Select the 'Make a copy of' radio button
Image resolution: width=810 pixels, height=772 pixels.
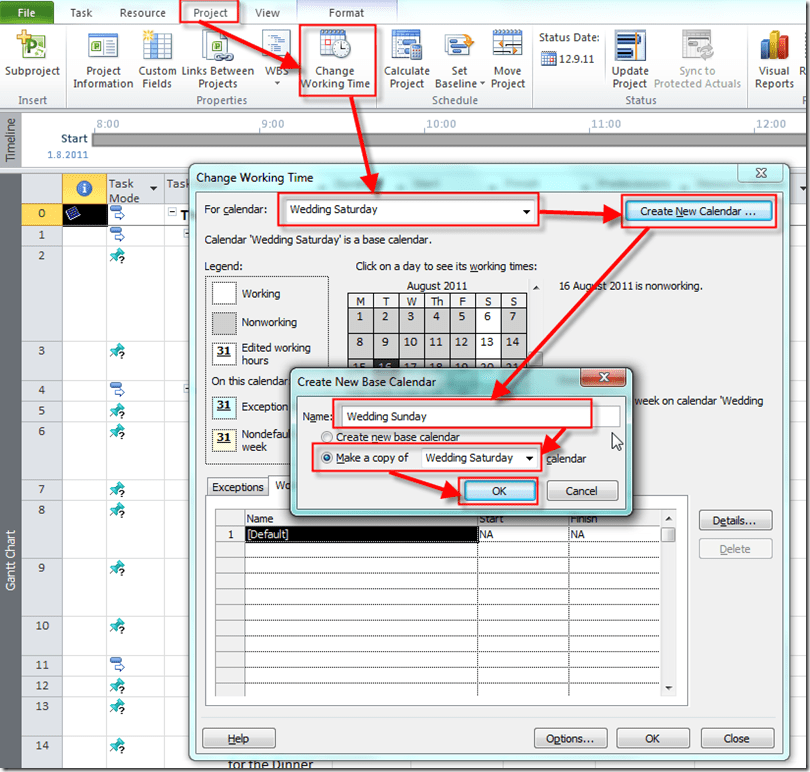pyautogui.click(x=326, y=458)
